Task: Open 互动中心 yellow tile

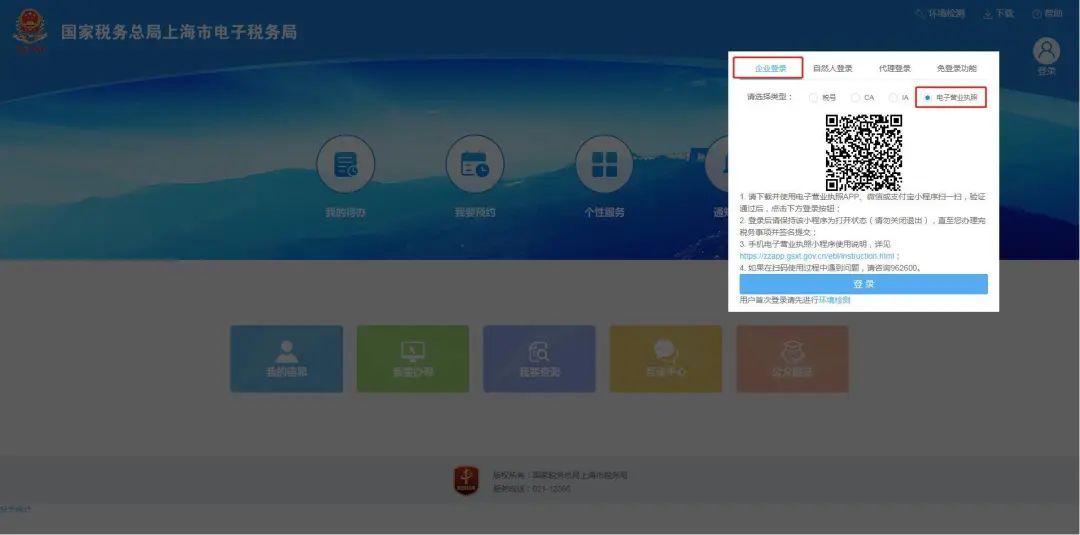Action: pyautogui.click(x=666, y=359)
